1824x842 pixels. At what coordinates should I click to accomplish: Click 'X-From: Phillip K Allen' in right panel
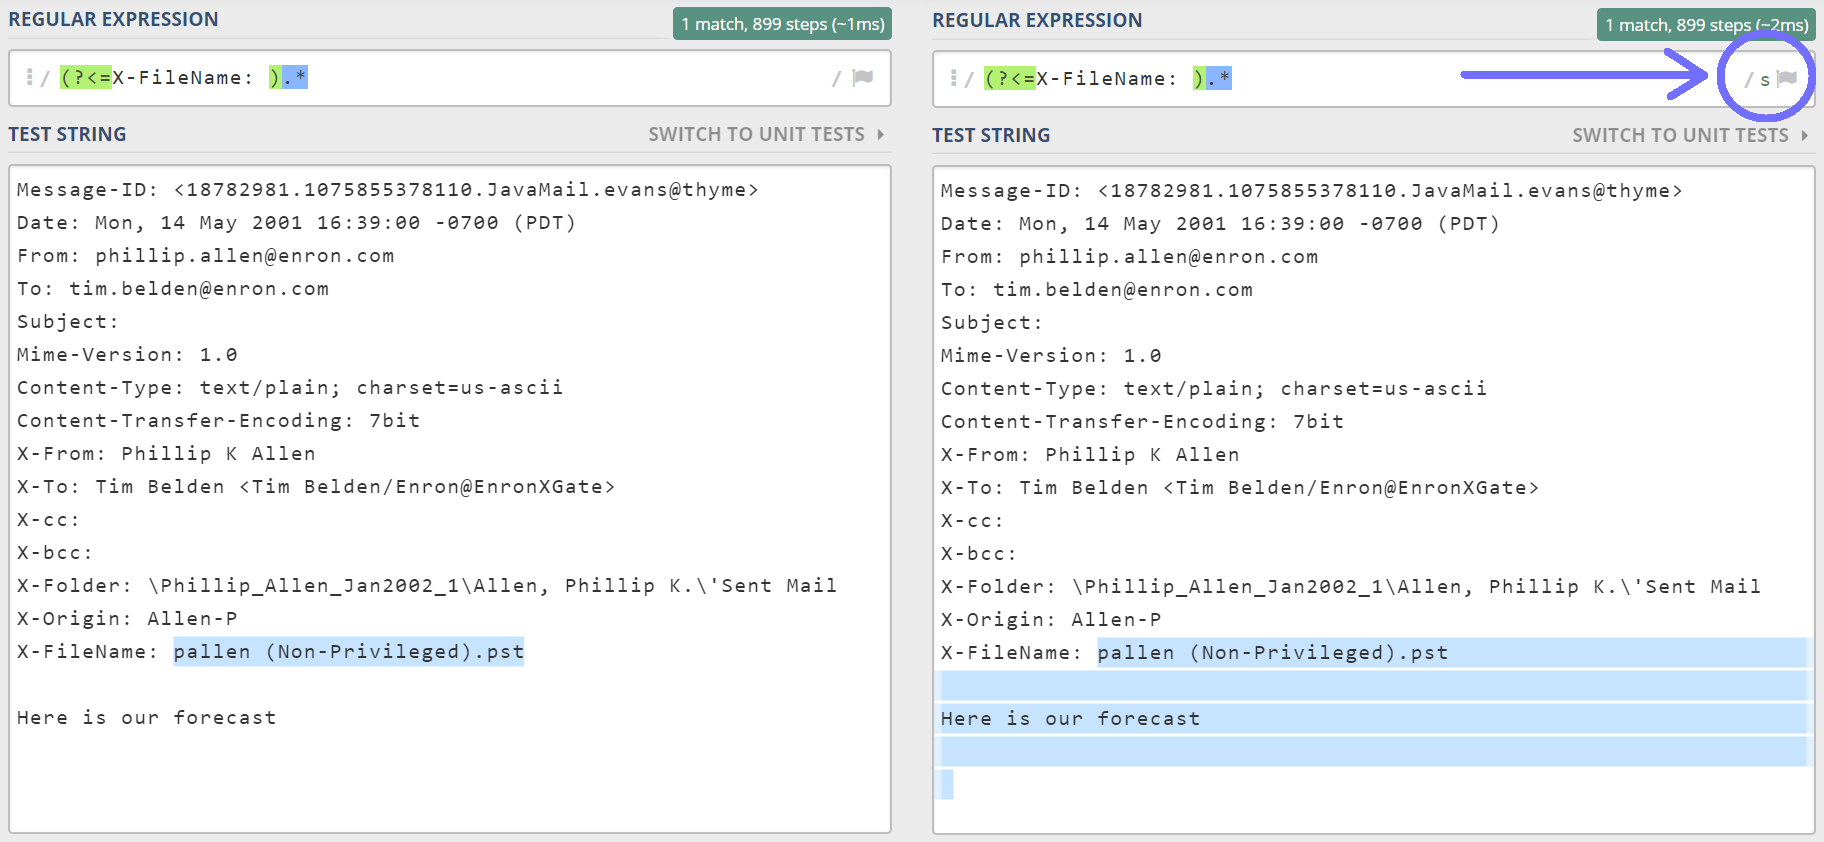pos(1090,454)
